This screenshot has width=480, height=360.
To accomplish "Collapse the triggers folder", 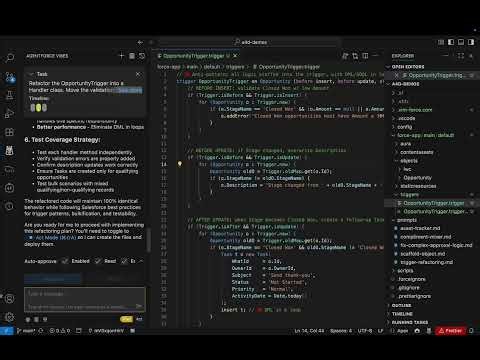I will click(x=410, y=195).
